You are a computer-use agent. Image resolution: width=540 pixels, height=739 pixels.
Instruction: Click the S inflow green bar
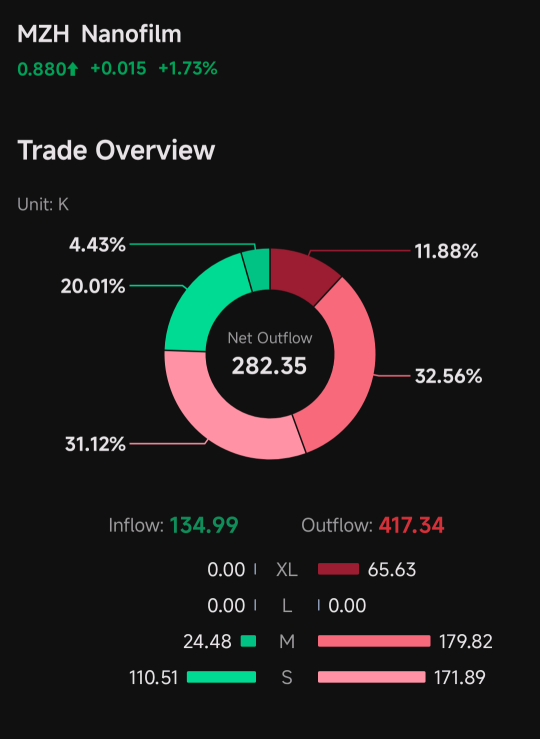coord(221,677)
